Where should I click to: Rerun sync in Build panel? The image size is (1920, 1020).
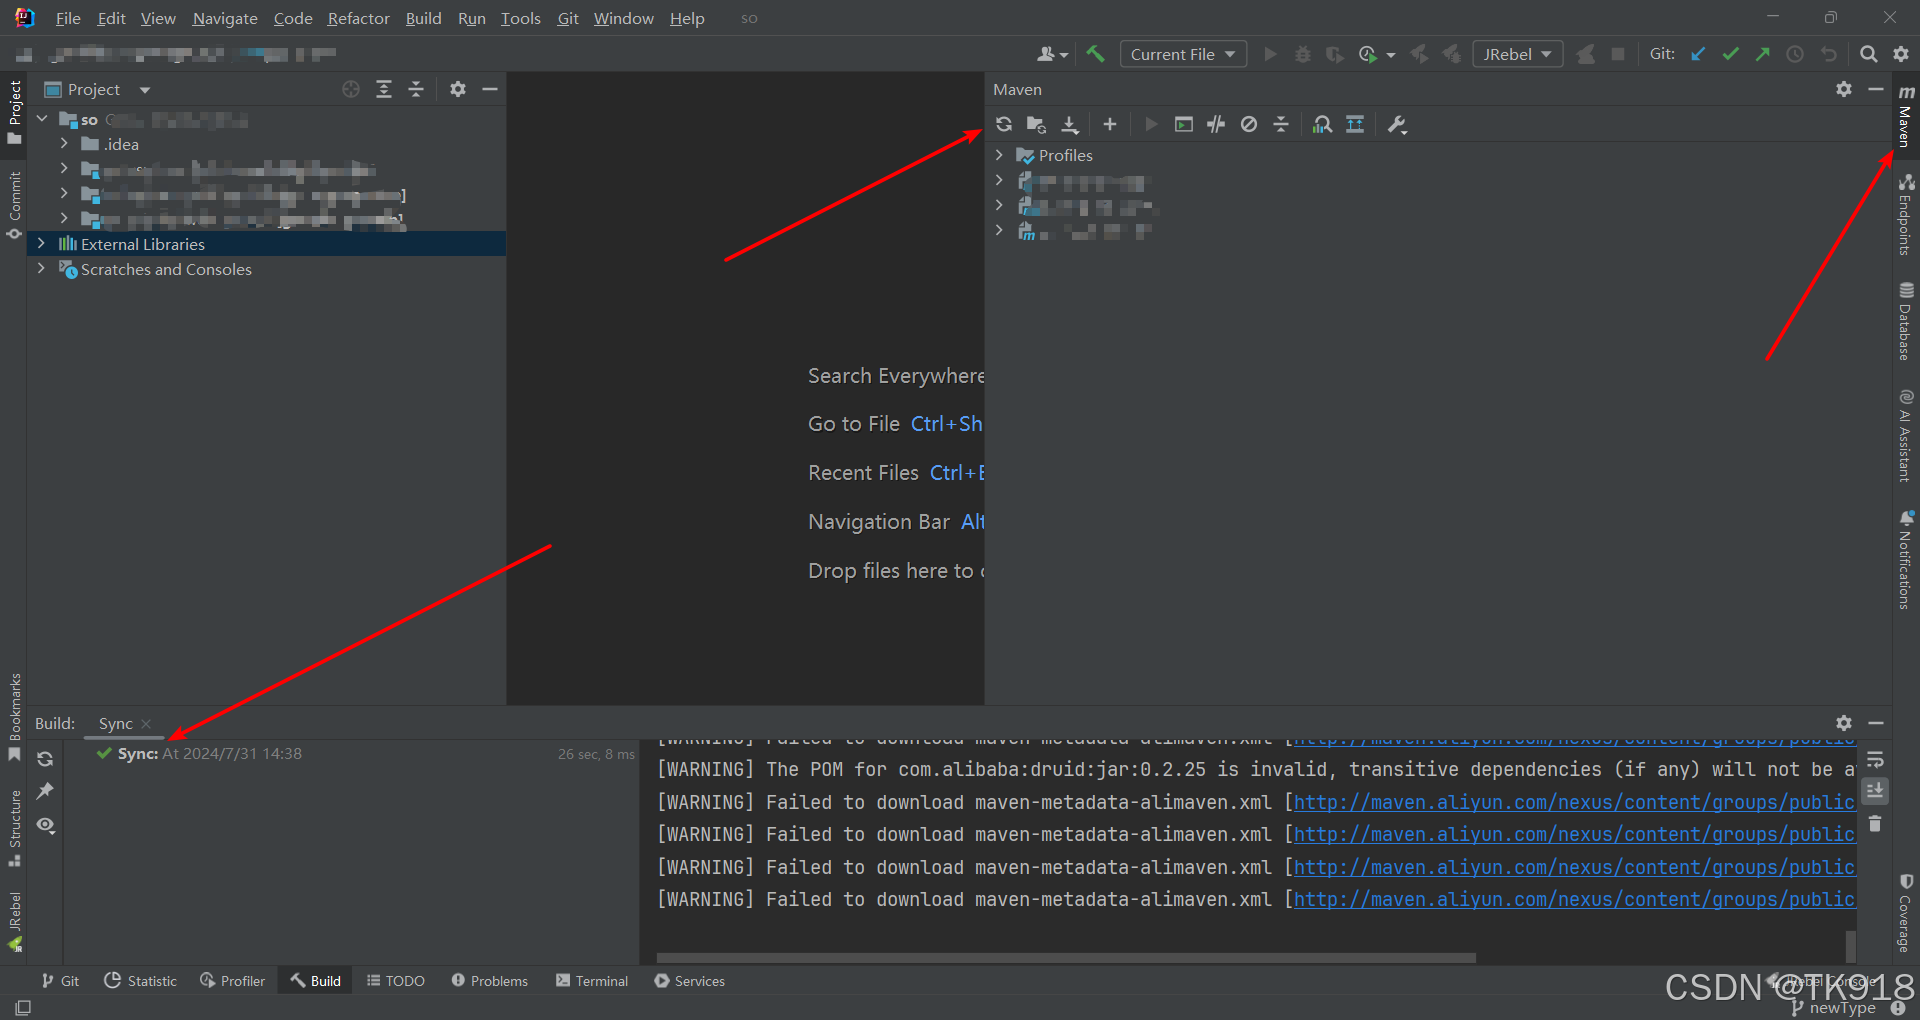(45, 759)
